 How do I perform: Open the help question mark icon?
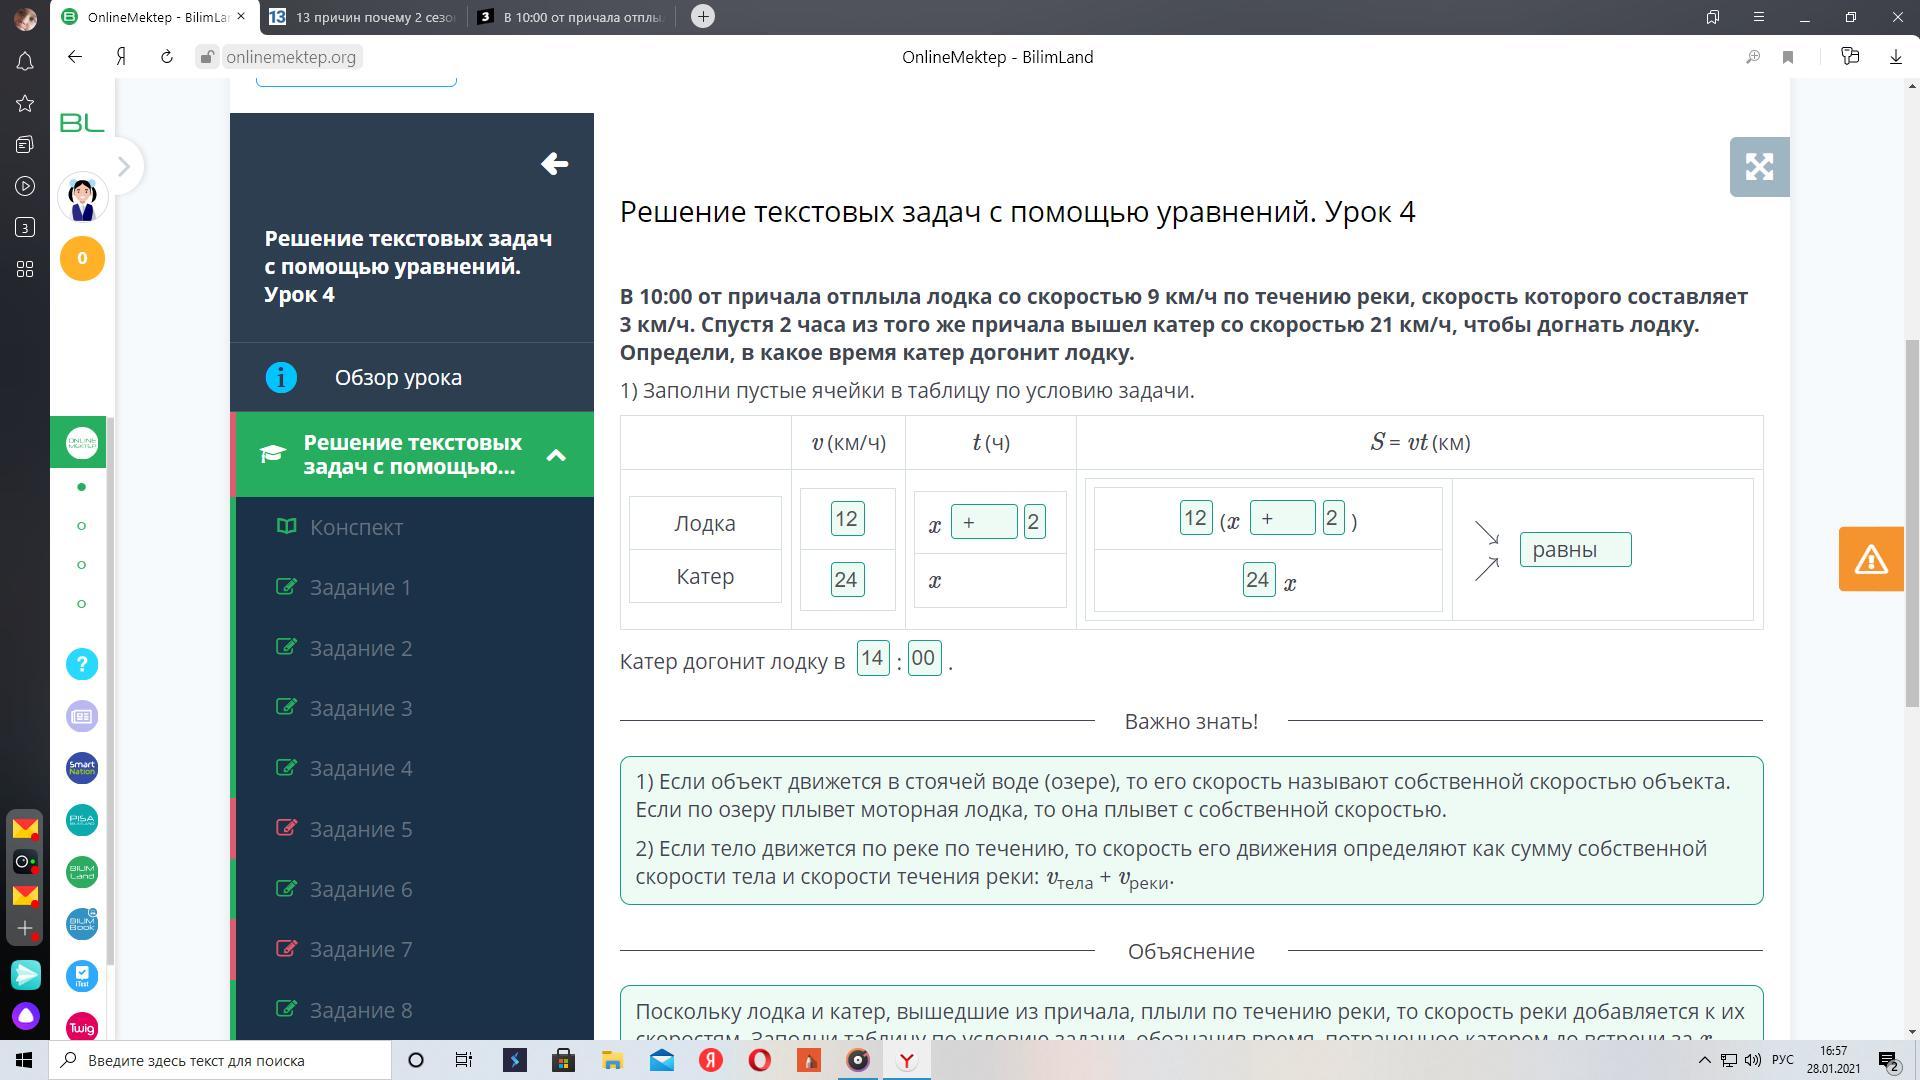82,664
